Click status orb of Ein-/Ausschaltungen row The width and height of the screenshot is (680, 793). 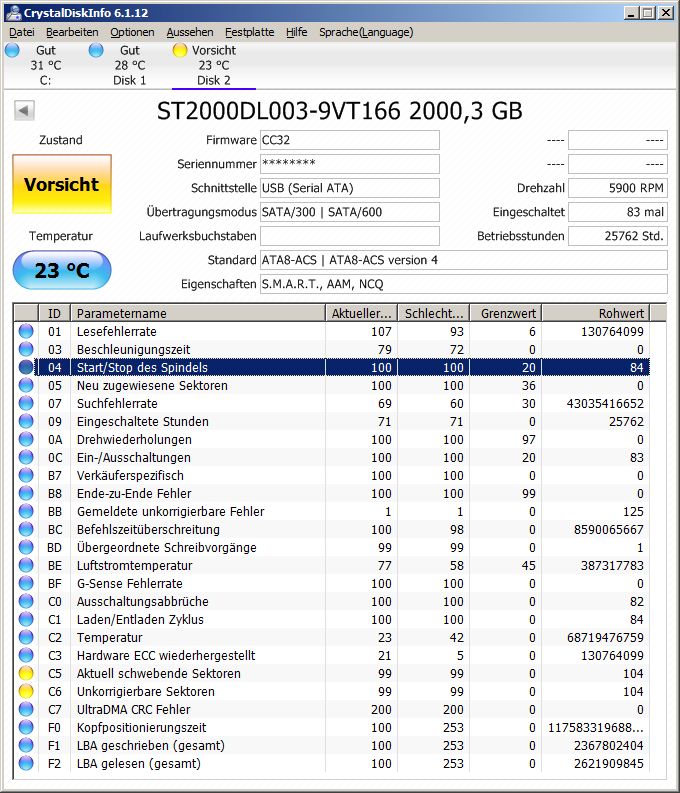coord(26,457)
